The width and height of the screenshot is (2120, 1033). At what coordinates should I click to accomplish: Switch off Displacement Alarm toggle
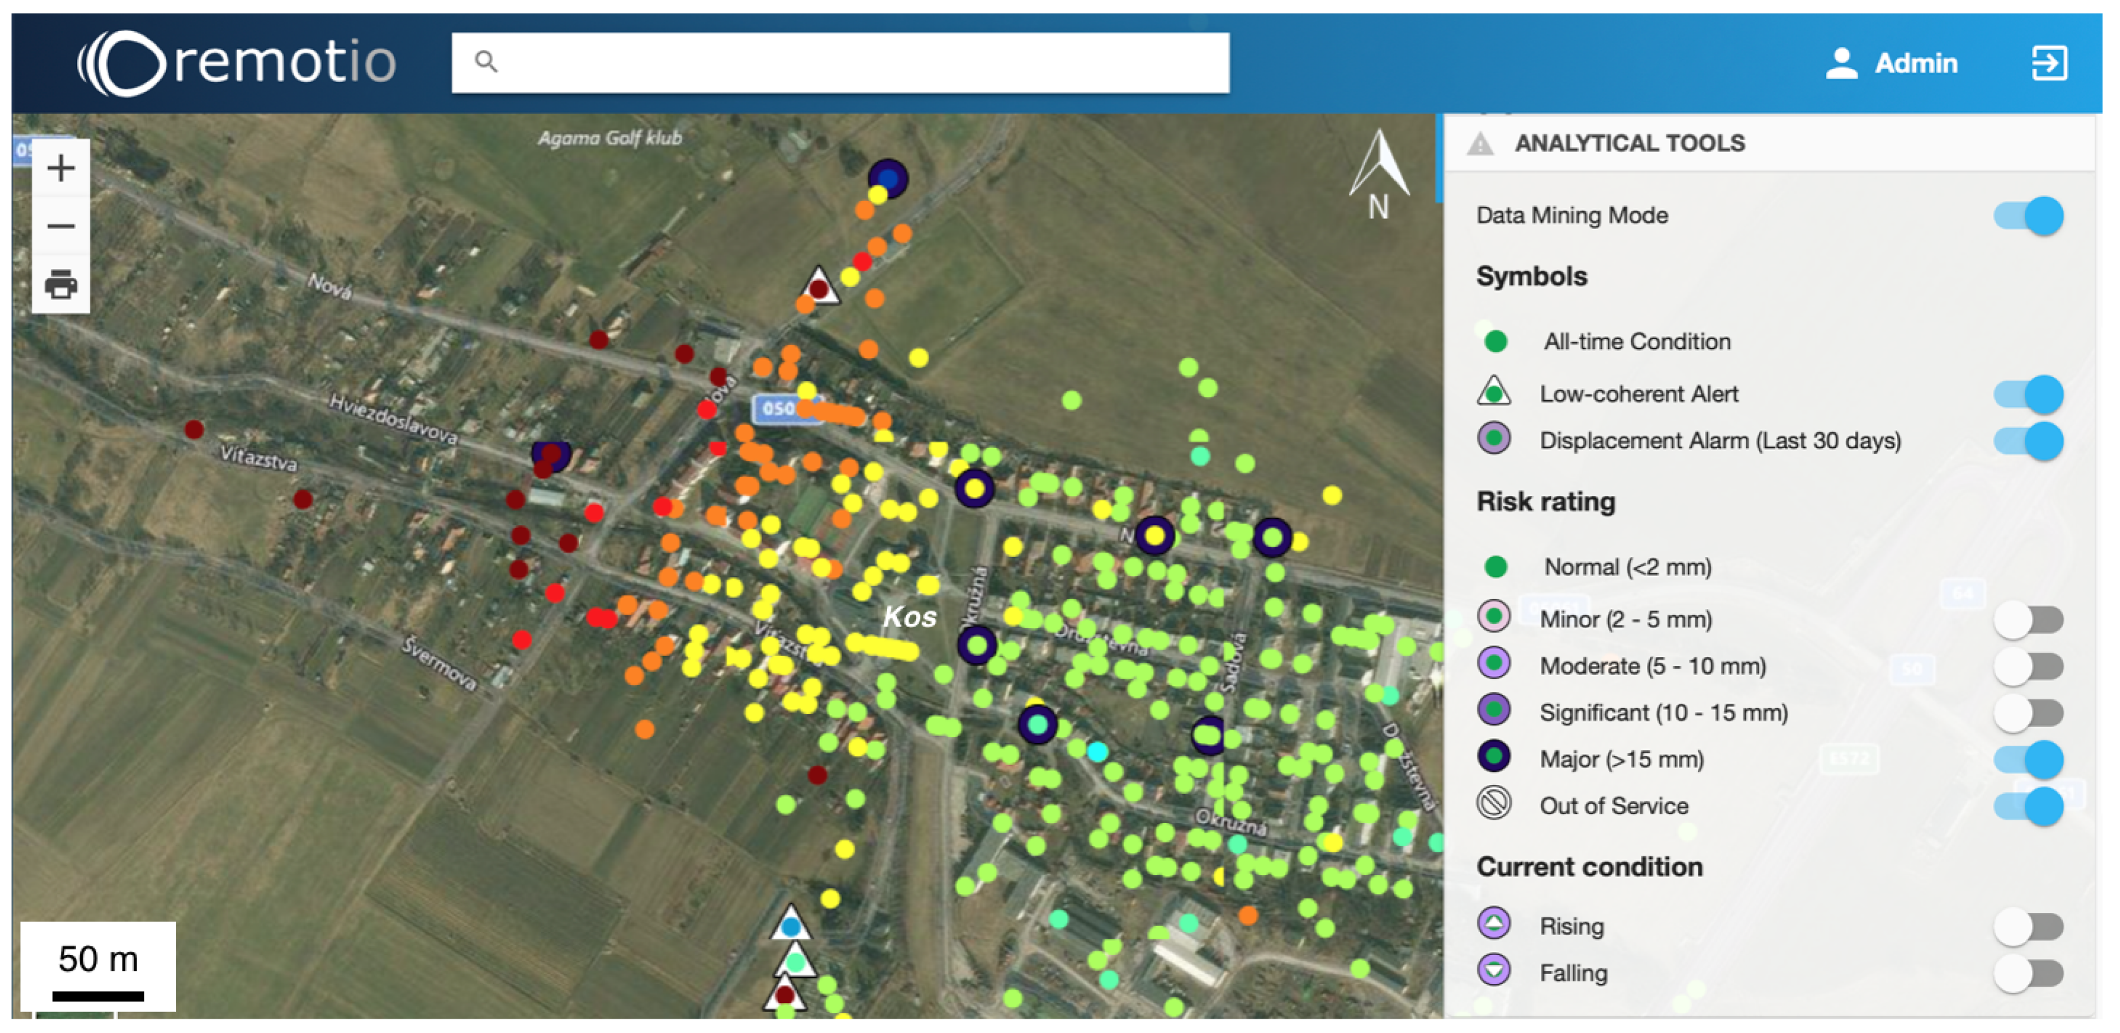coord(2028,441)
